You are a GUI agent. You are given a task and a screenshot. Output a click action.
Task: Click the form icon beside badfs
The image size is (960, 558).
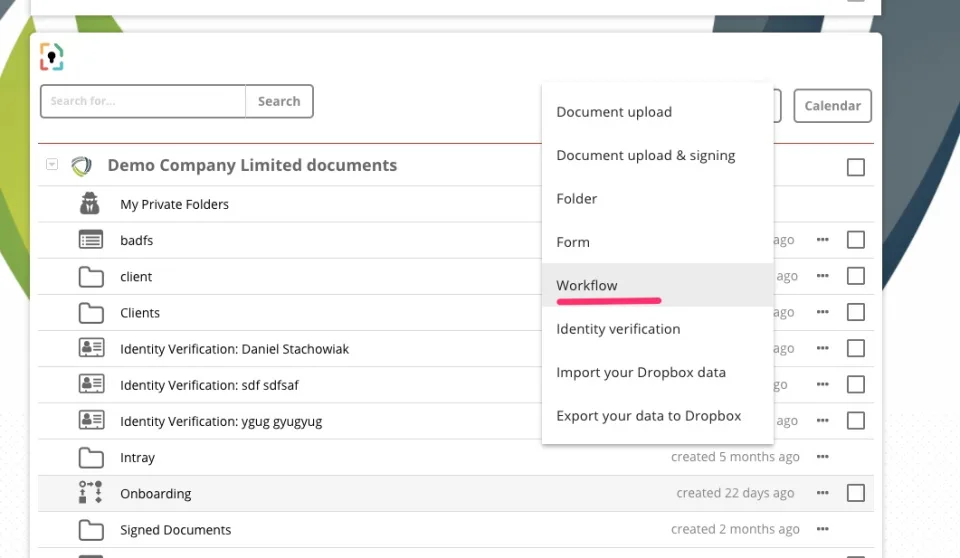[91, 239]
